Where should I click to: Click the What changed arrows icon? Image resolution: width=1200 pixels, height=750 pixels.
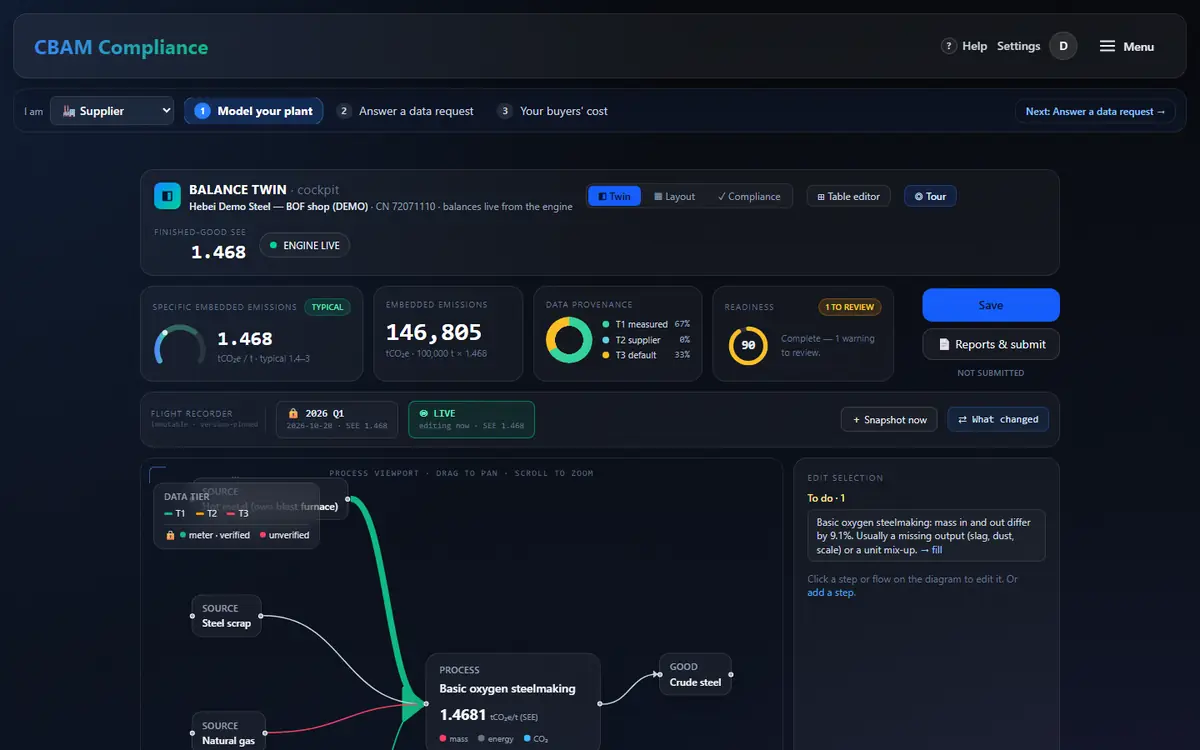coord(963,420)
